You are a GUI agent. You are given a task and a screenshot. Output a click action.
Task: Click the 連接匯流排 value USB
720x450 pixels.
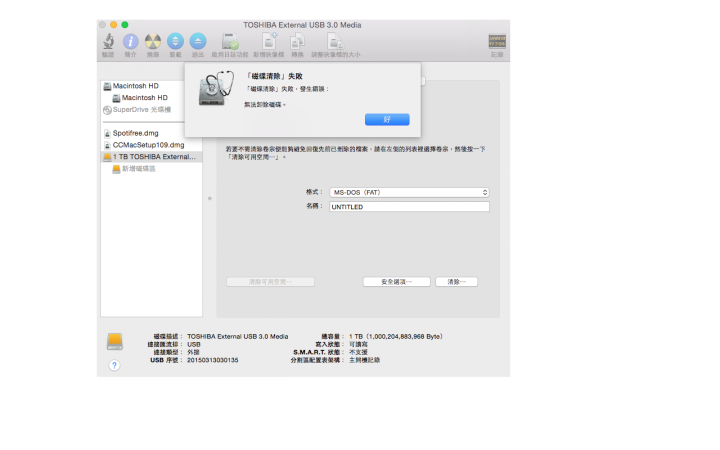[x=194, y=344]
